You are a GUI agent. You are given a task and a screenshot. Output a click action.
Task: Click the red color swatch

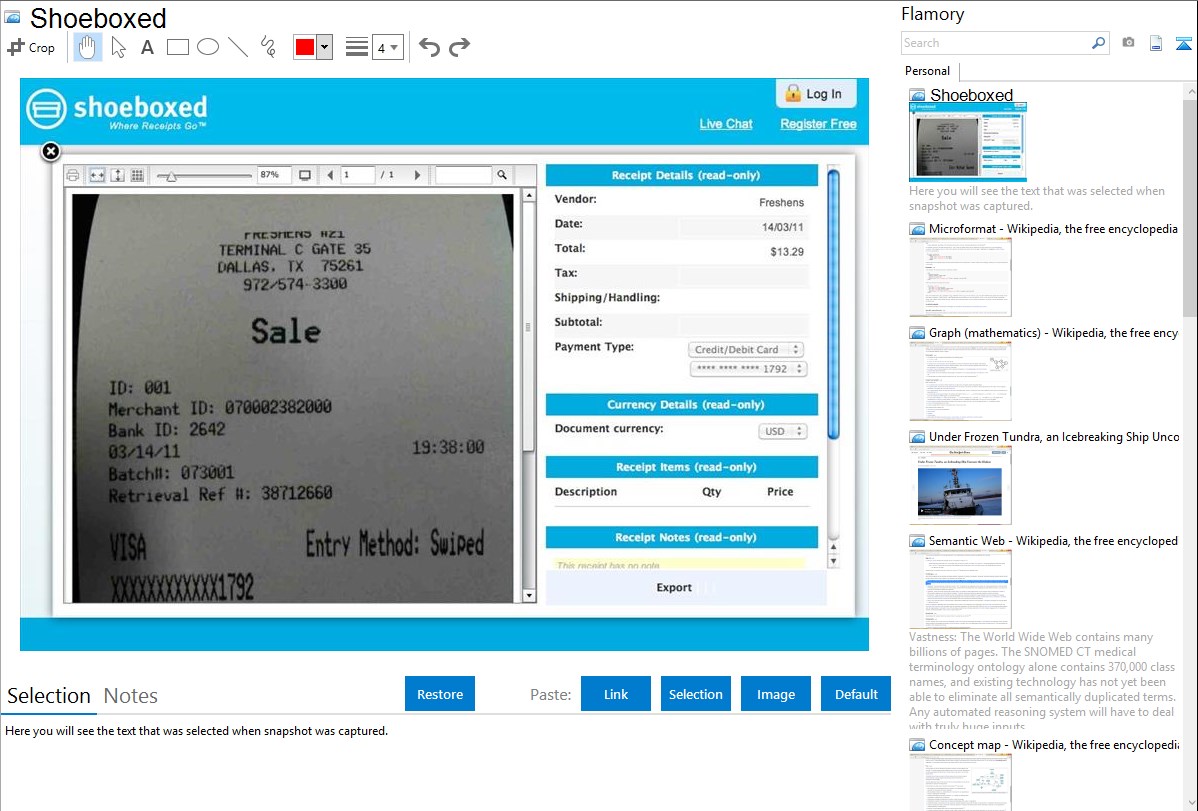point(305,47)
